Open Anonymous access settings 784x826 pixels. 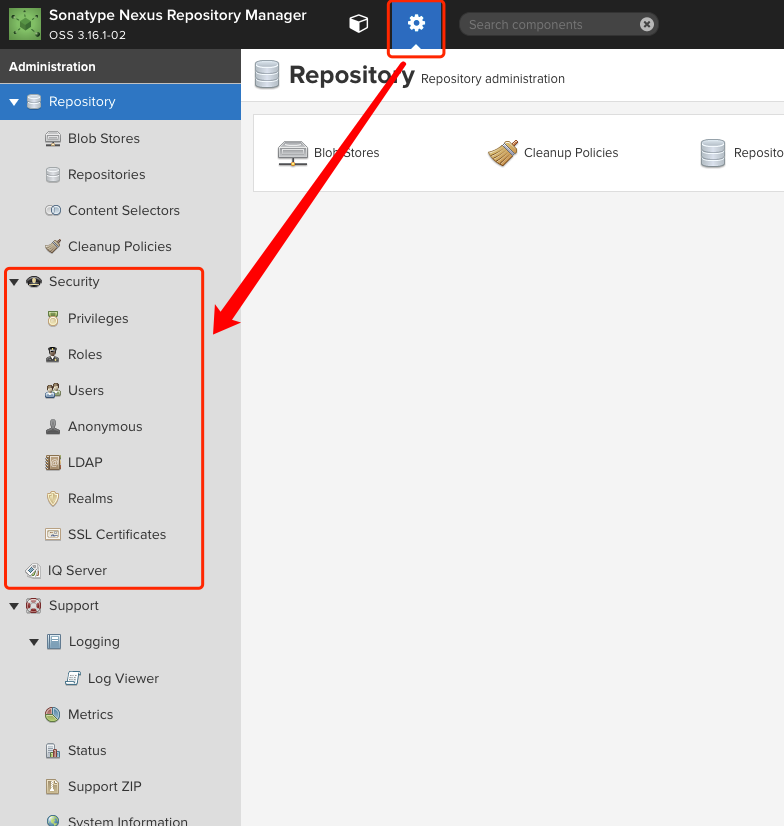pos(105,426)
